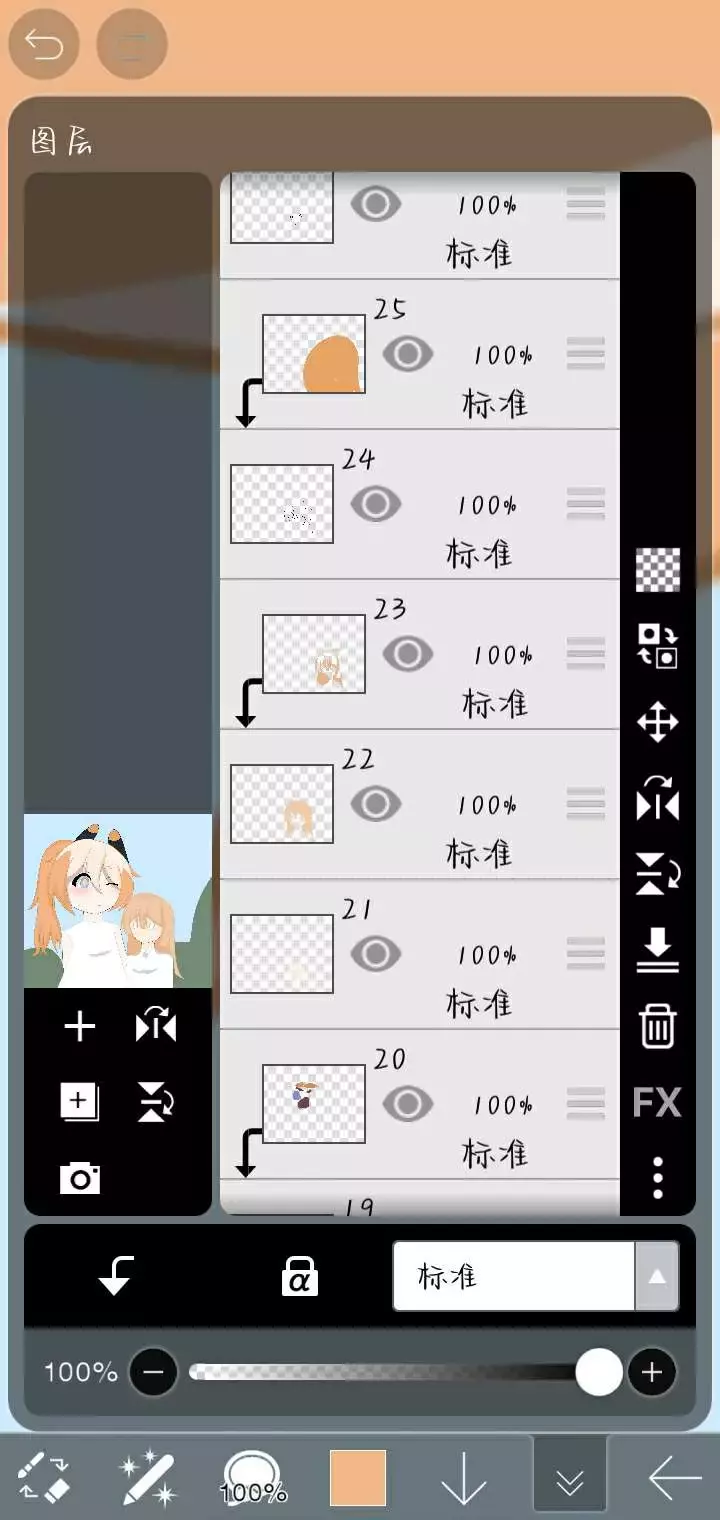Open the 标准 blend mode dropdown

[536, 1276]
